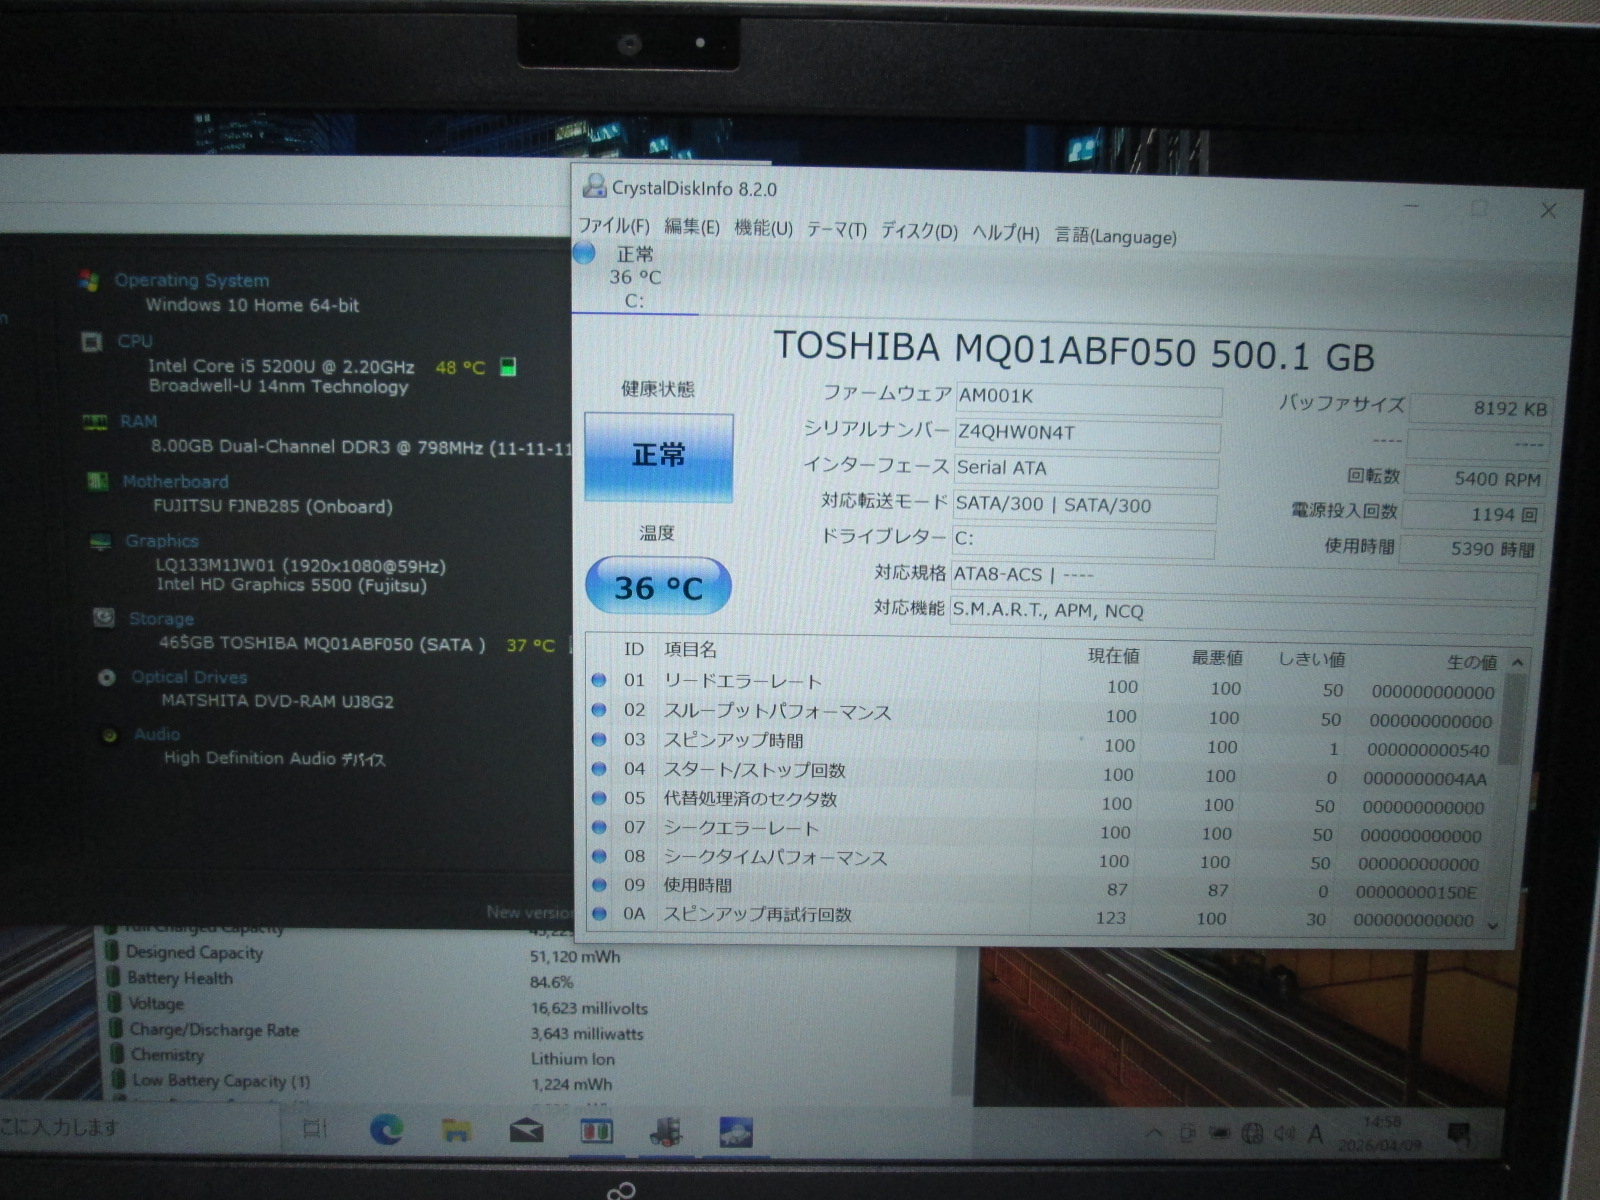Click the serial number field
The width and height of the screenshot is (1600, 1200).
pos(1087,433)
